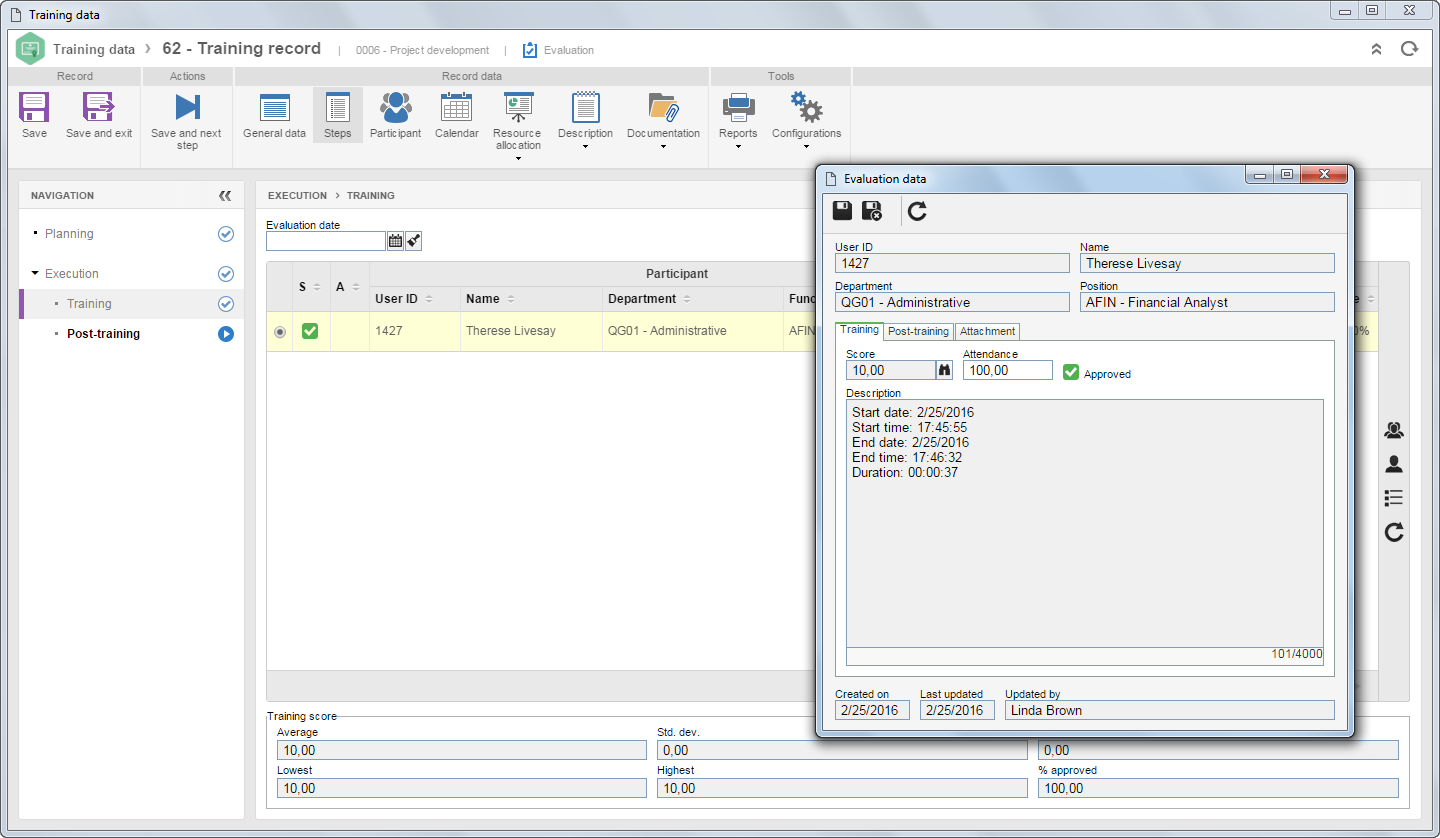Select Post-training in the navigation panel
1440x838 pixels.
(x=103, y=334)
